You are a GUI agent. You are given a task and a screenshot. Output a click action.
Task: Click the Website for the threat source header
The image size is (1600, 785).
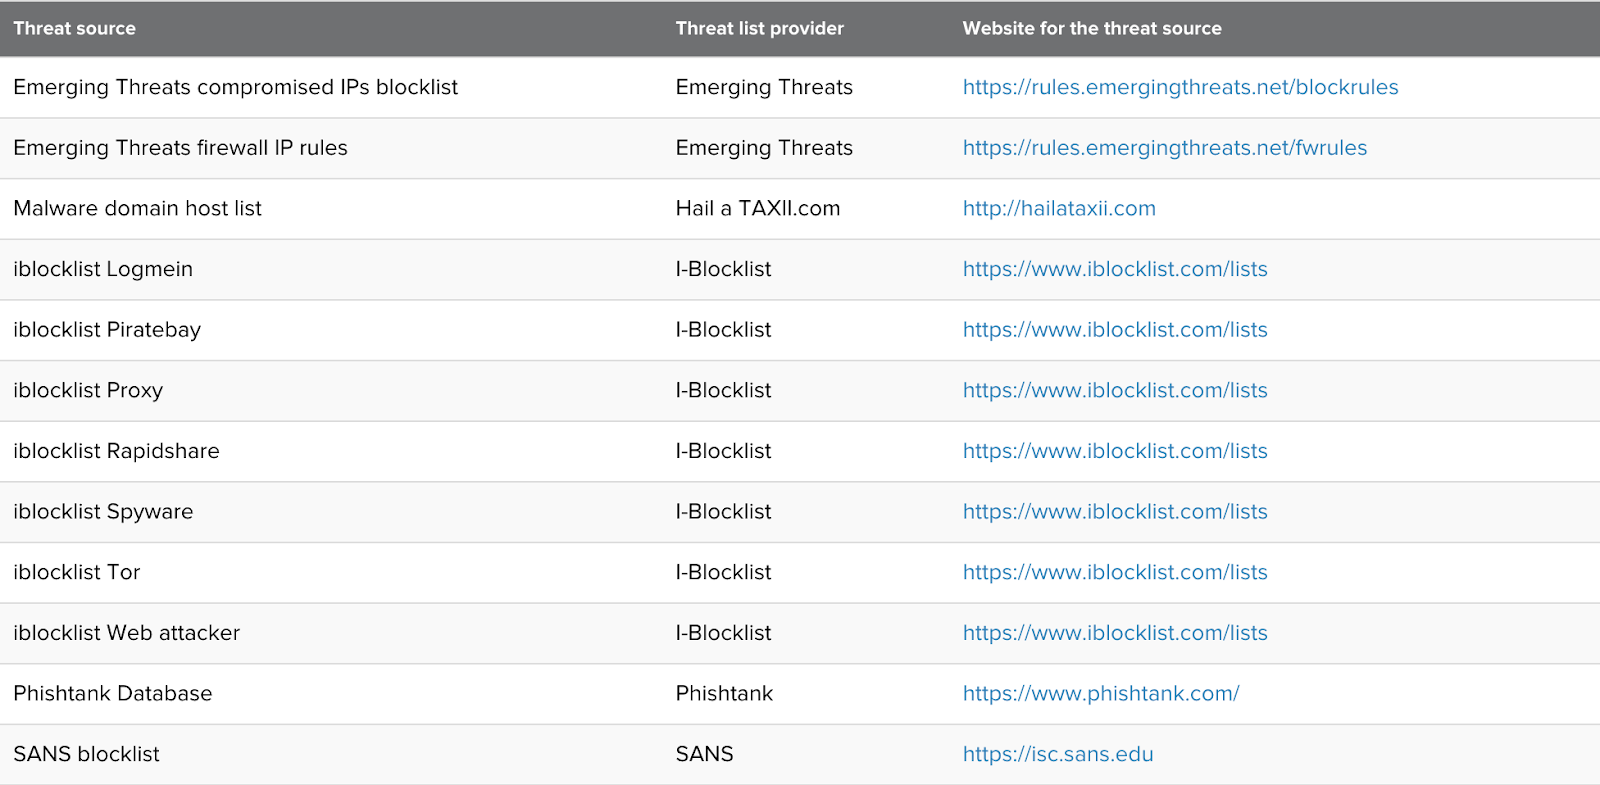(x=1092, y=28)
